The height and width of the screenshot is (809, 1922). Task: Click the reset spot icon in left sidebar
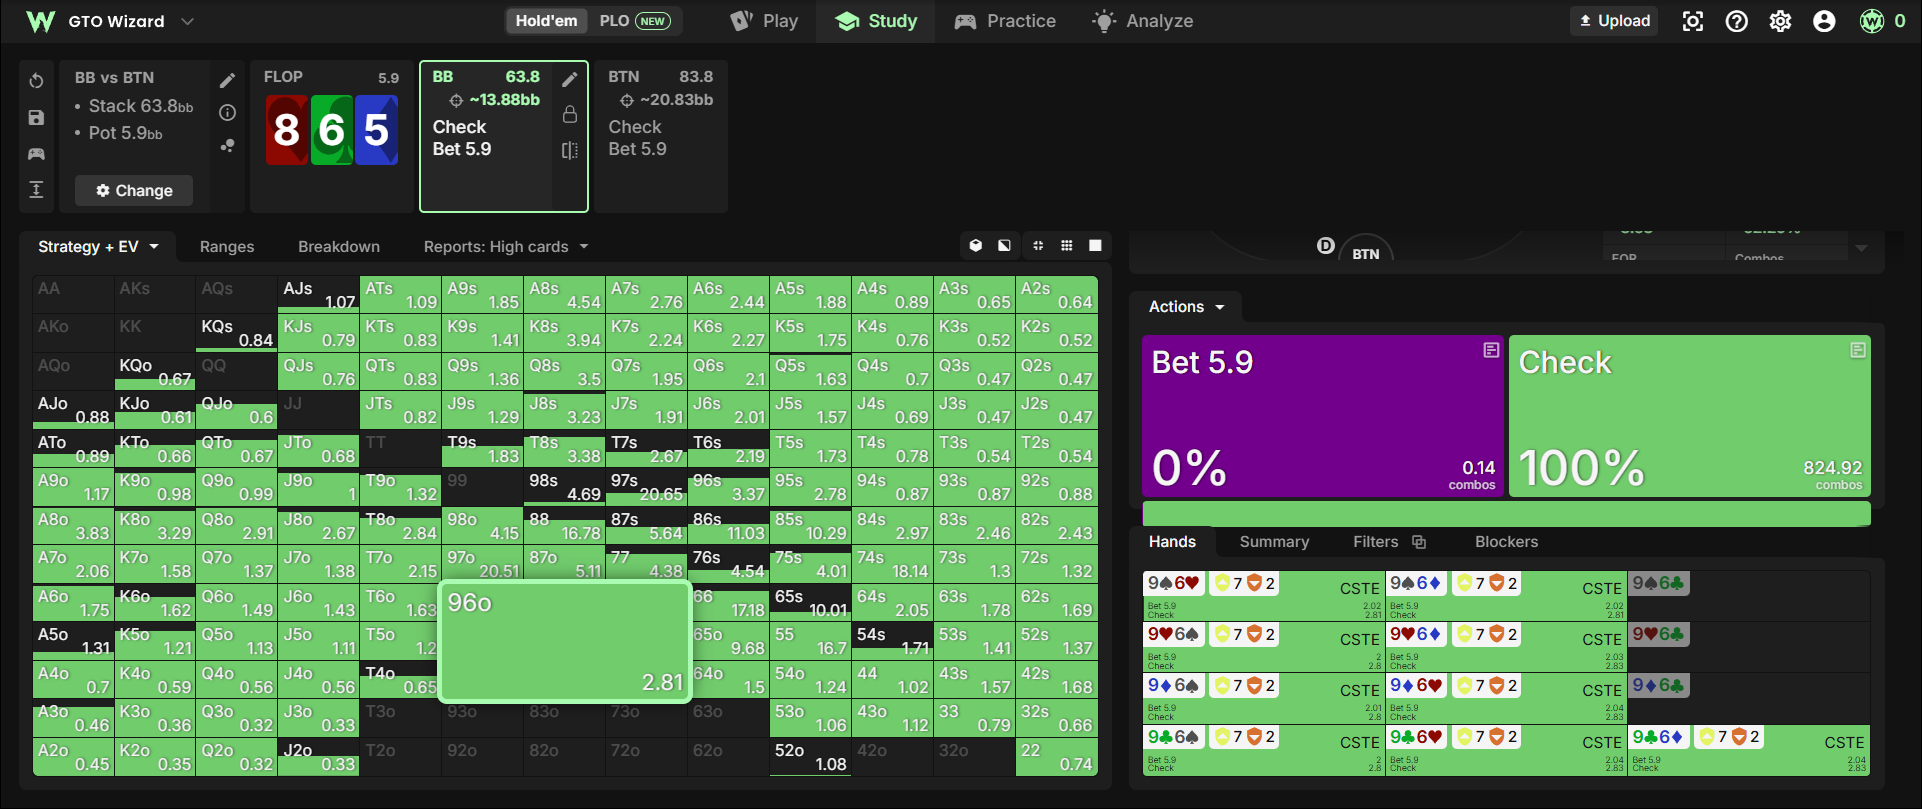(x=36, y=81)
